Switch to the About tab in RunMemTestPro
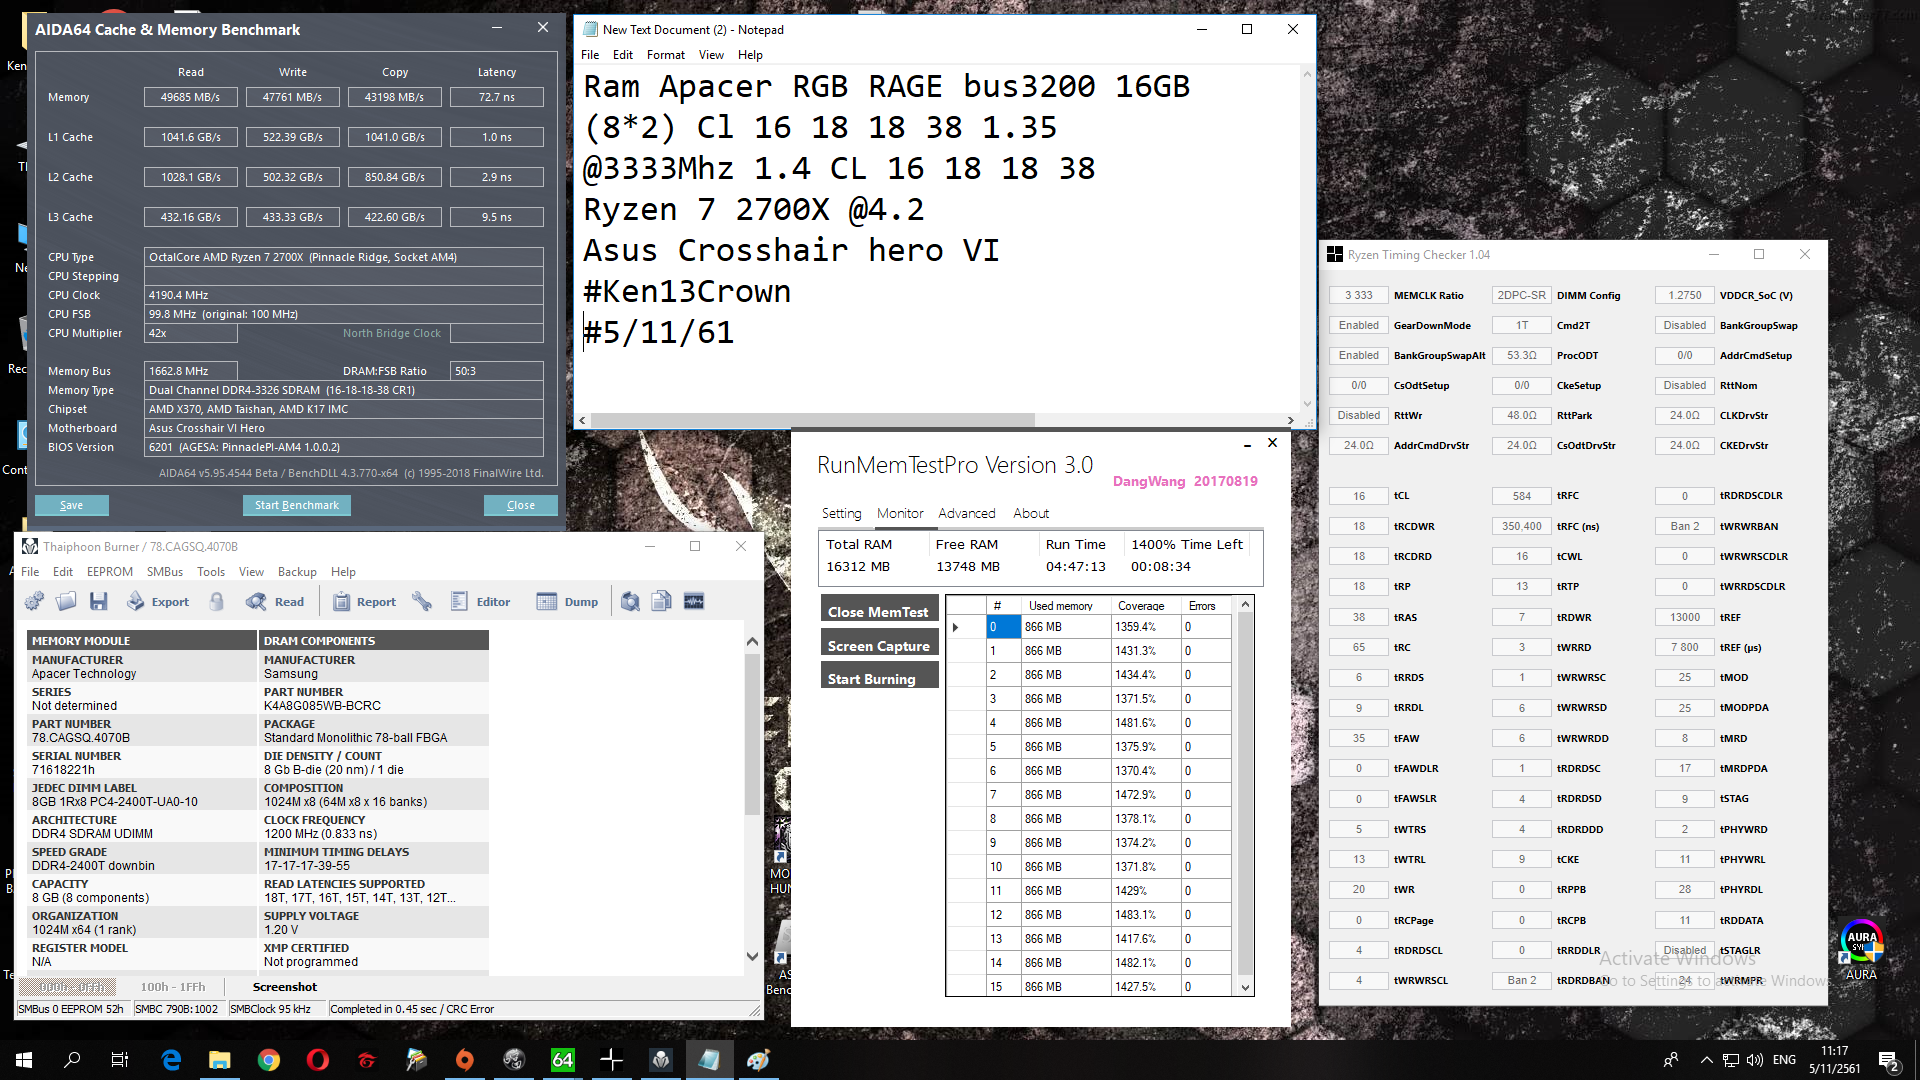Image resolution: width=1920 pixels, height=1080 pixels. [x=1031, y=513]
